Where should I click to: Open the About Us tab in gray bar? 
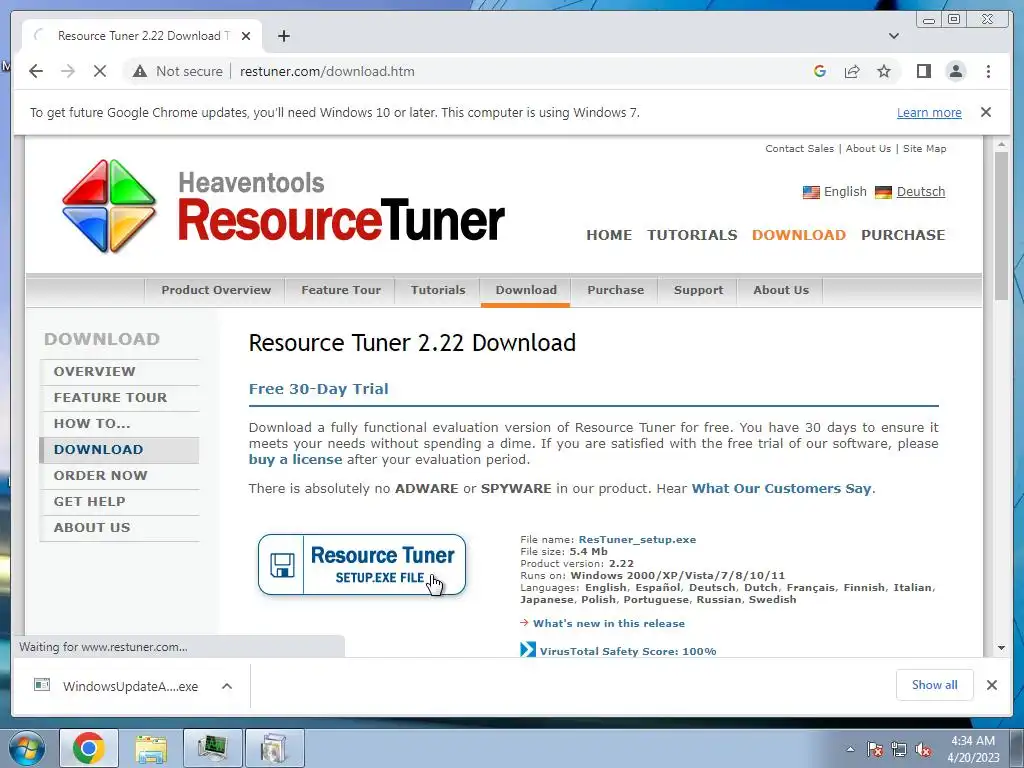click(x=780, y=290)
